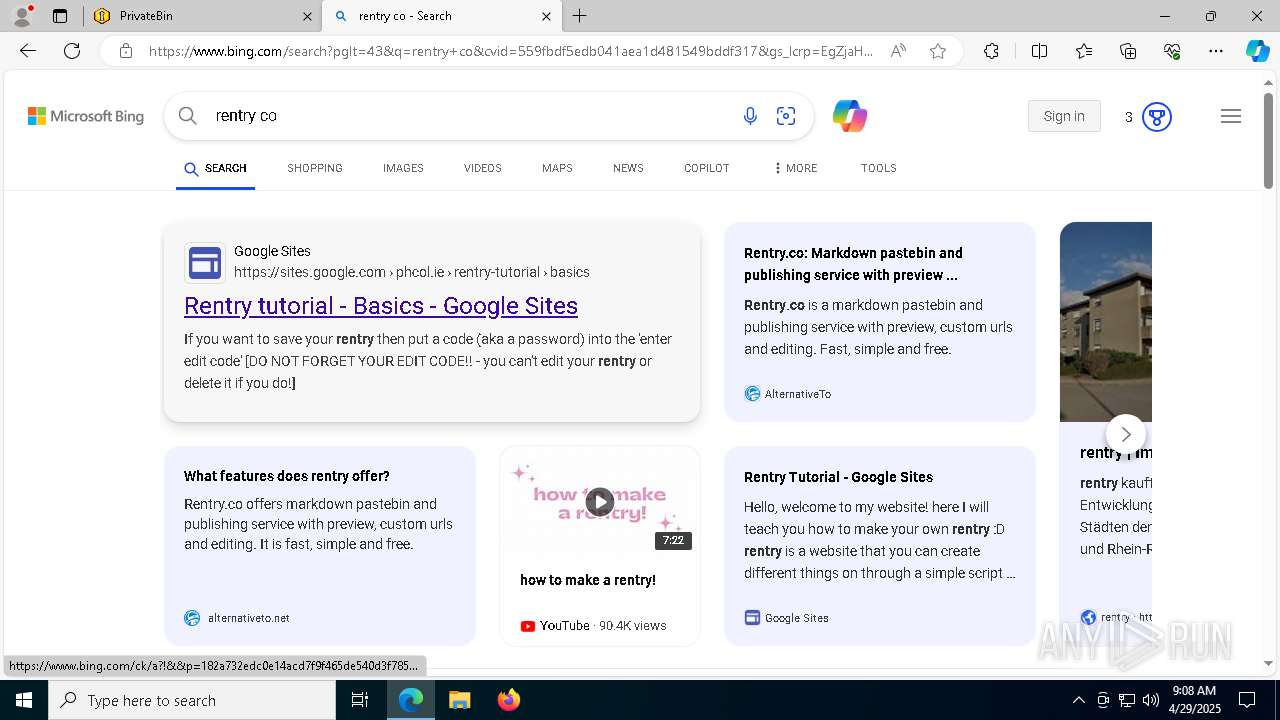Toggle split screen view
Screen dimensions: 1280x720
click(x=1039, y=51)
